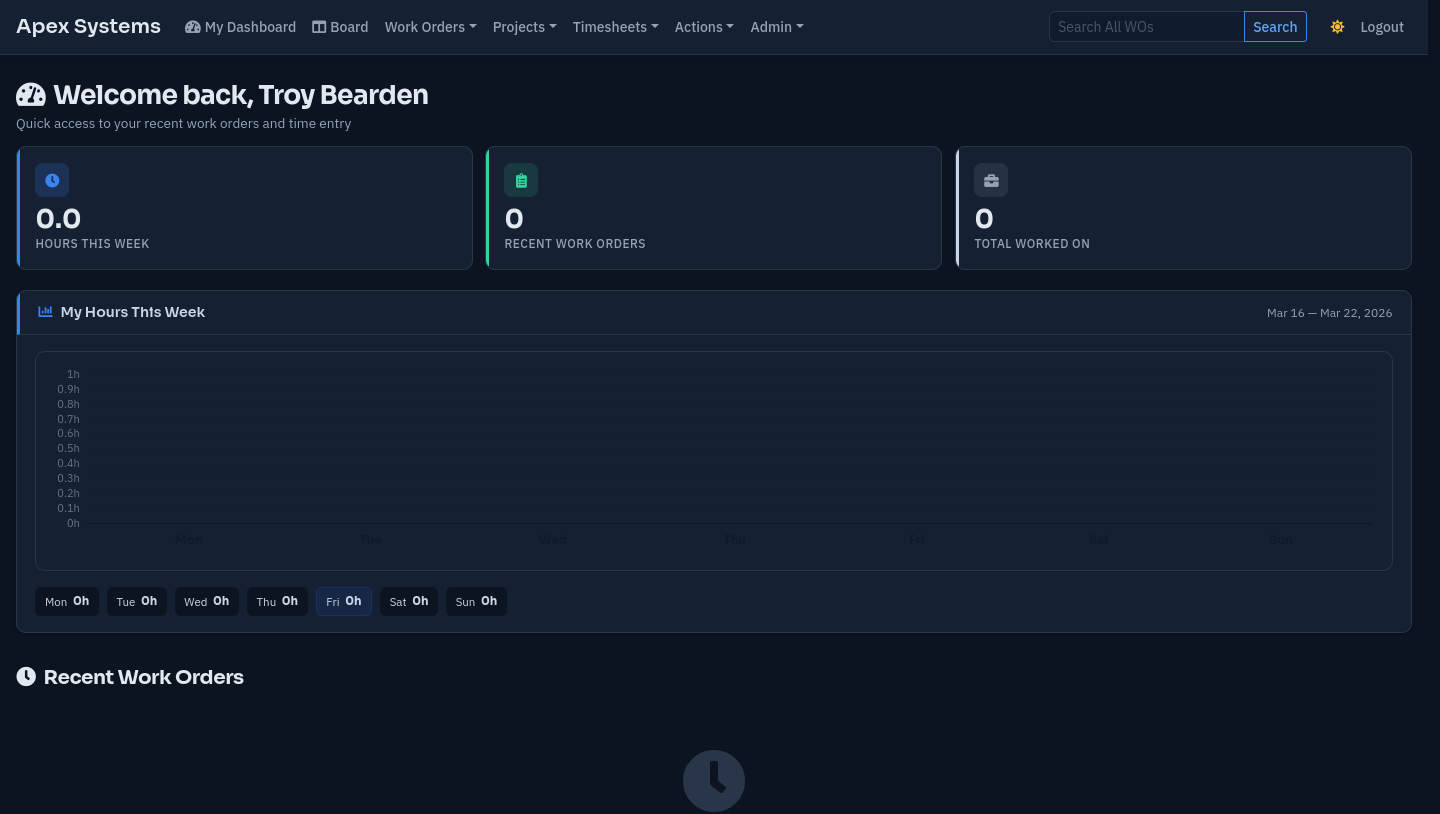Click the Search button
1440x814 pixels.
[x=1275, y=27]
